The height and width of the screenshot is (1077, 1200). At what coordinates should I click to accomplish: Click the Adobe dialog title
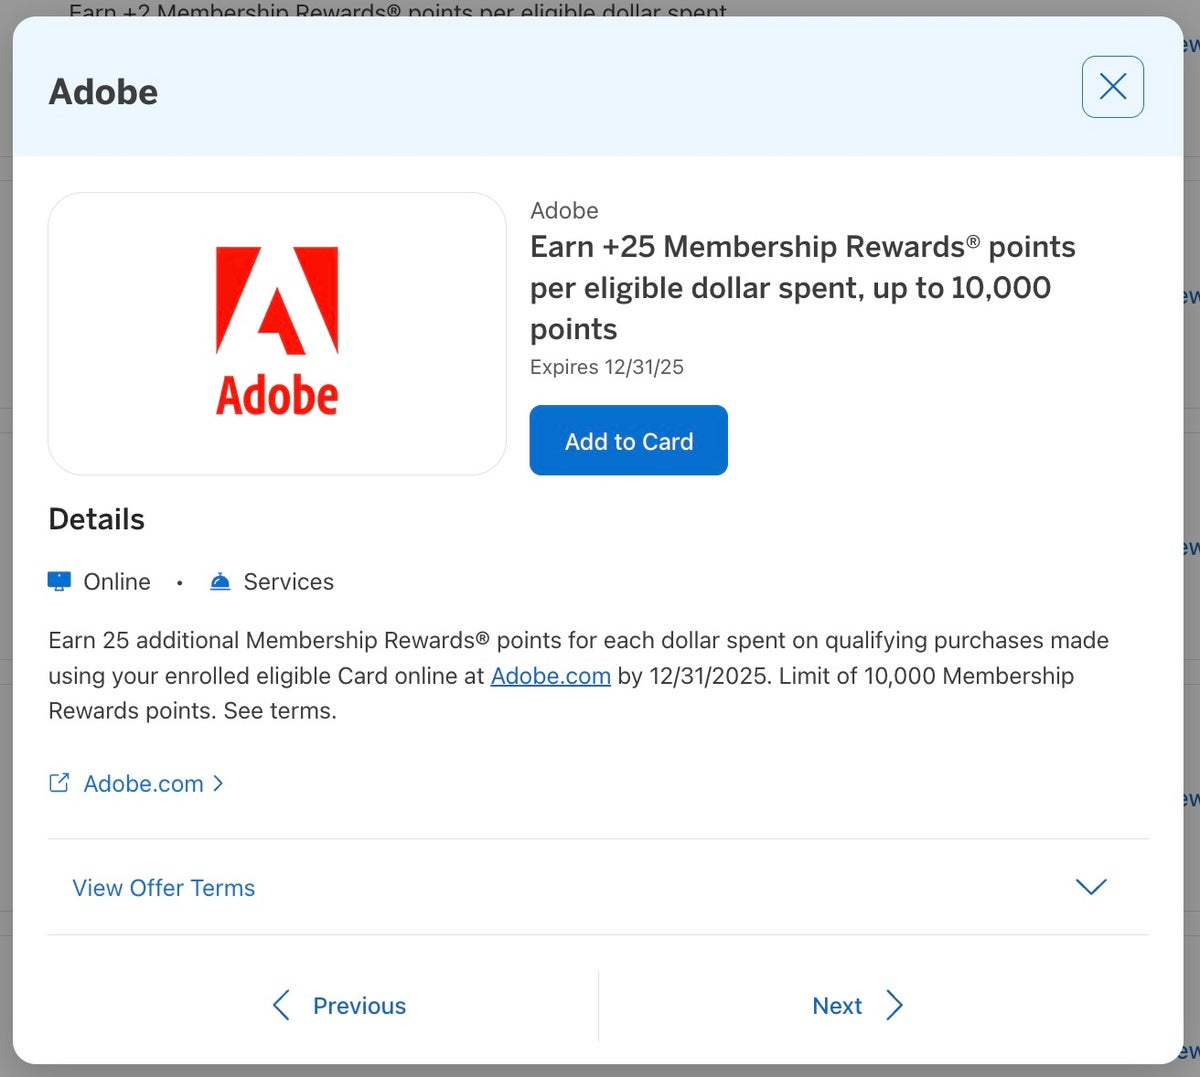(103, 92)
